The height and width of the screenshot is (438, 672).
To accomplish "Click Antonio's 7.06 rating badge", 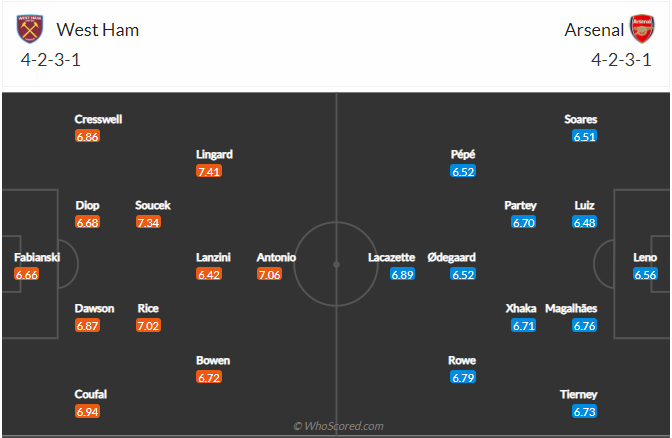I will coord(270,274).
